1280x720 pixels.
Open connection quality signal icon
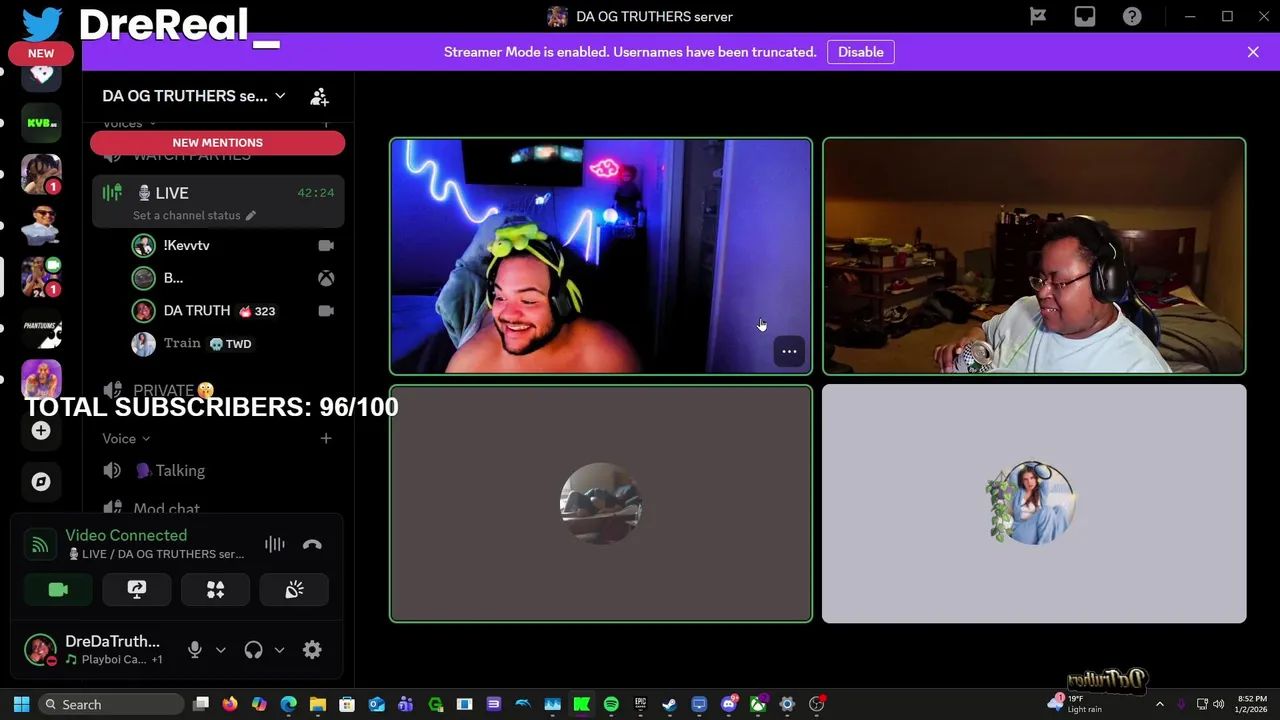[40, 544]
